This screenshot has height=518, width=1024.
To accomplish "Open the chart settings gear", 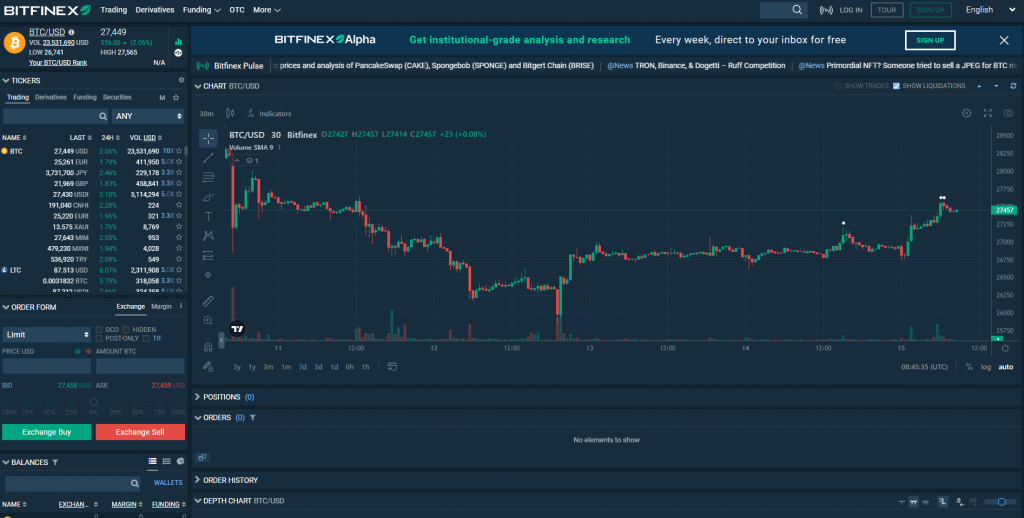I will coord(967,113).
